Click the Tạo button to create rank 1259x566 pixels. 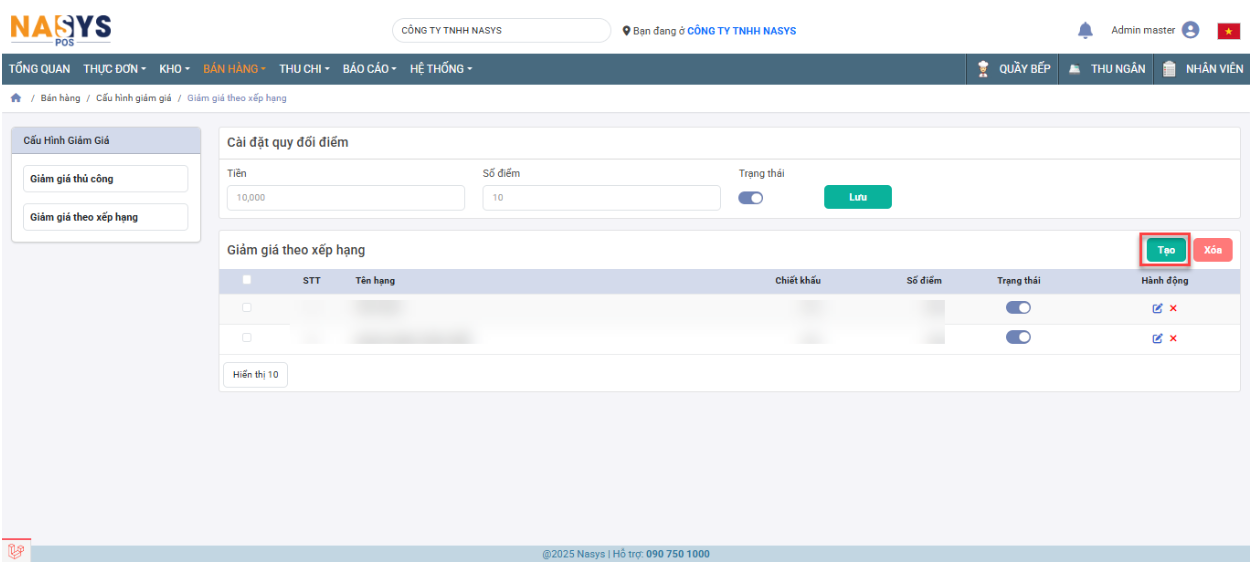[1166, 250]
